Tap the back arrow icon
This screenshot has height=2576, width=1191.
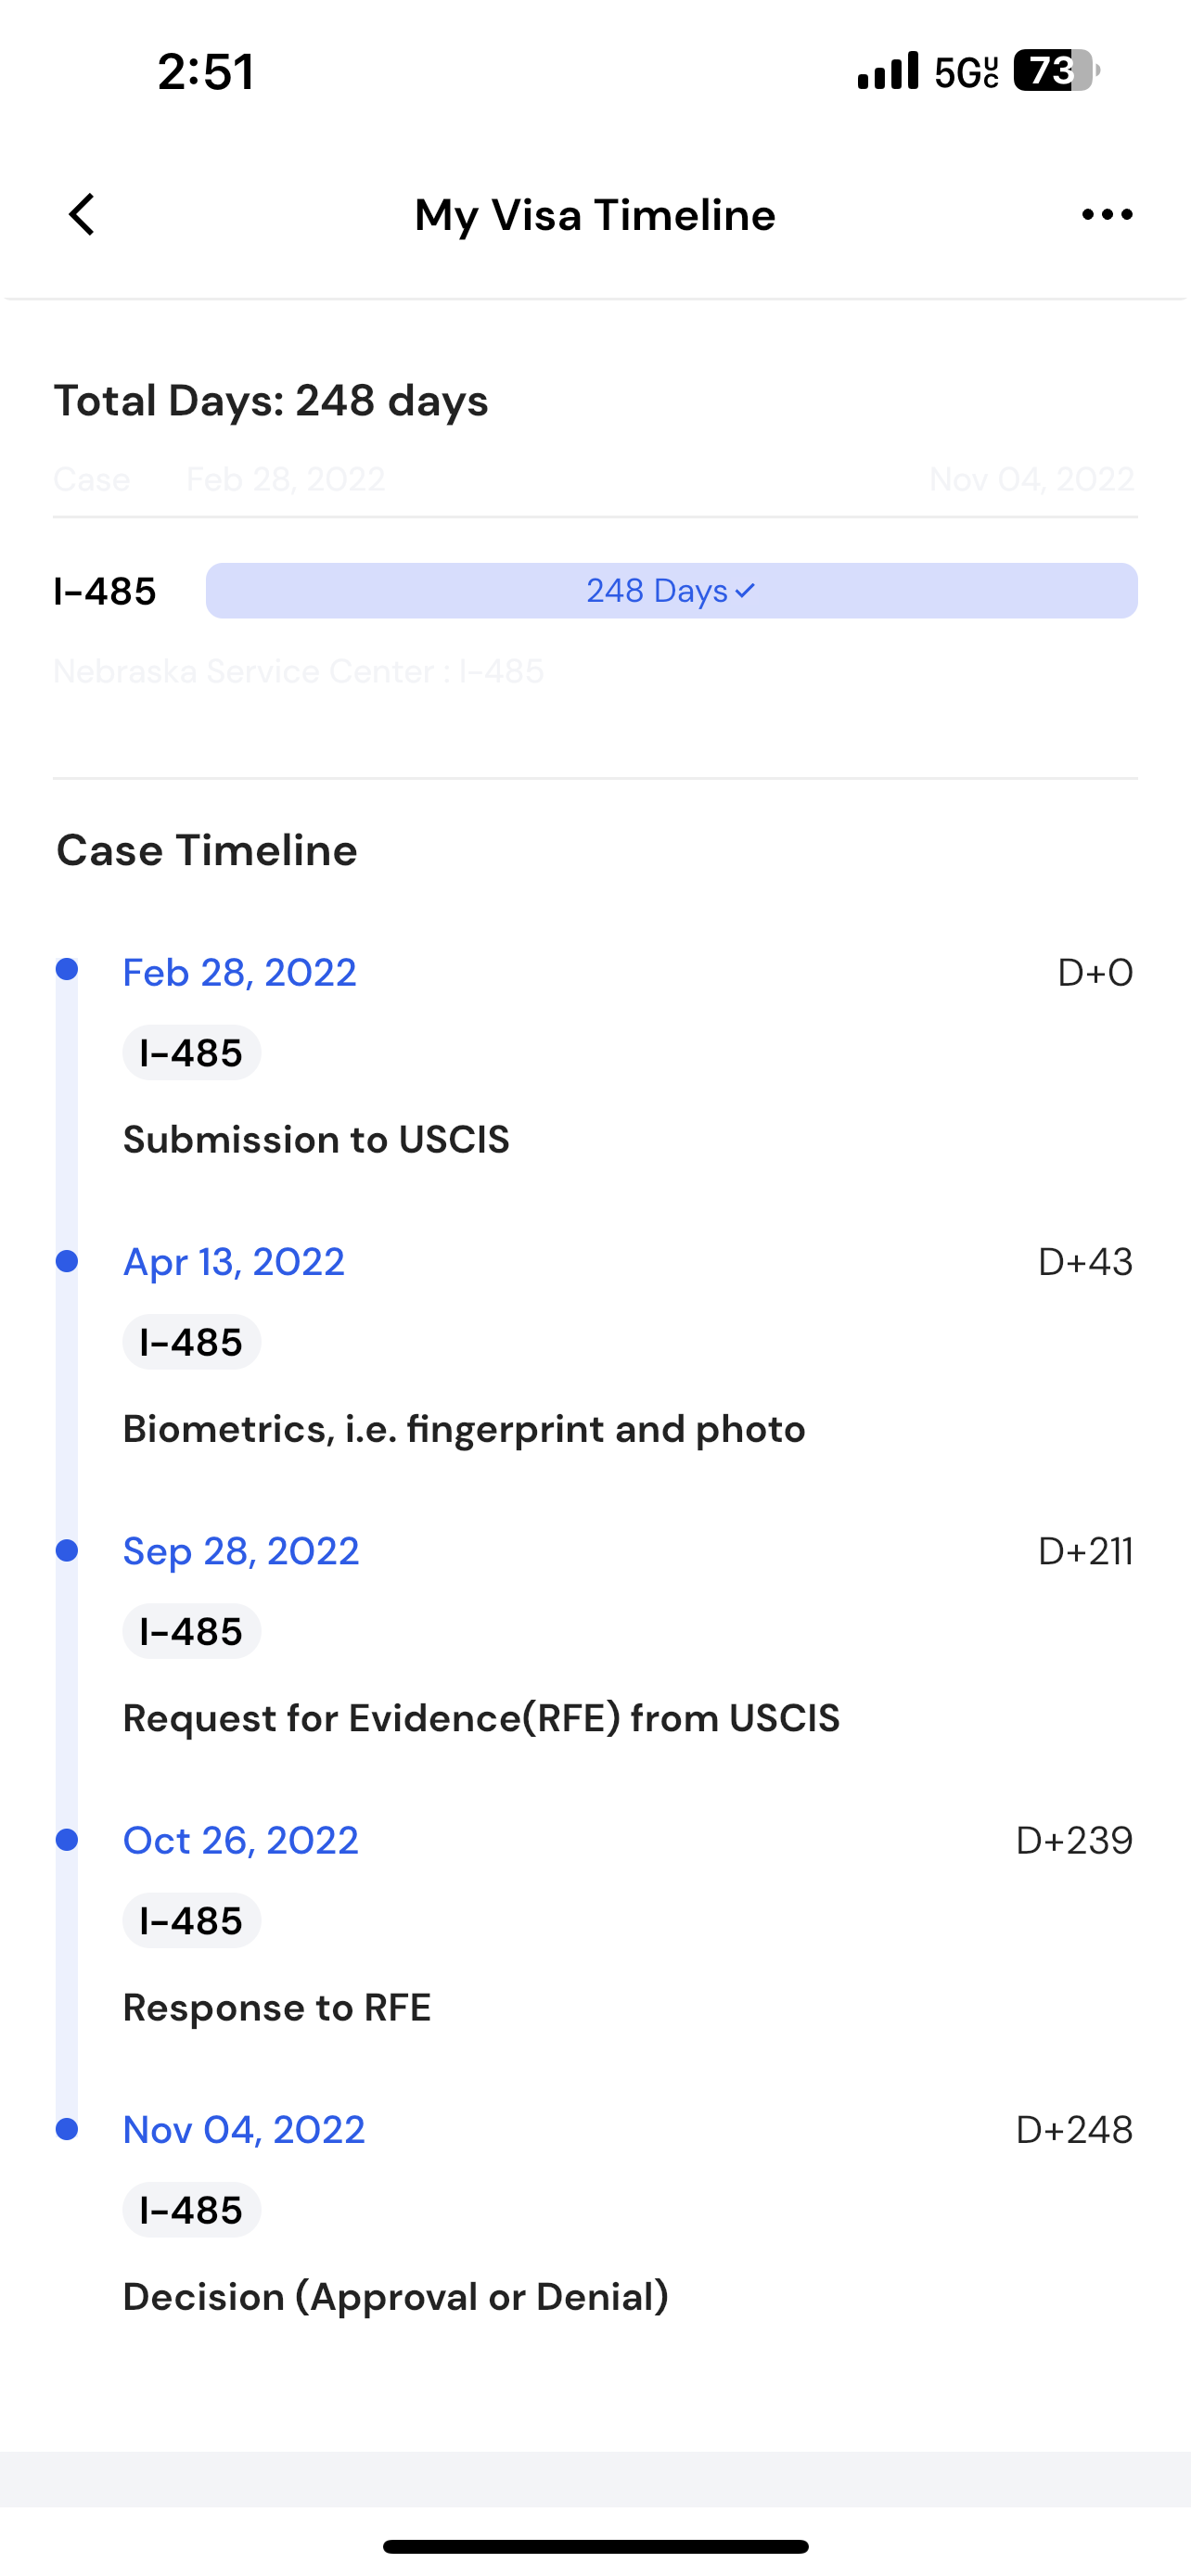[x=82, y=215]
